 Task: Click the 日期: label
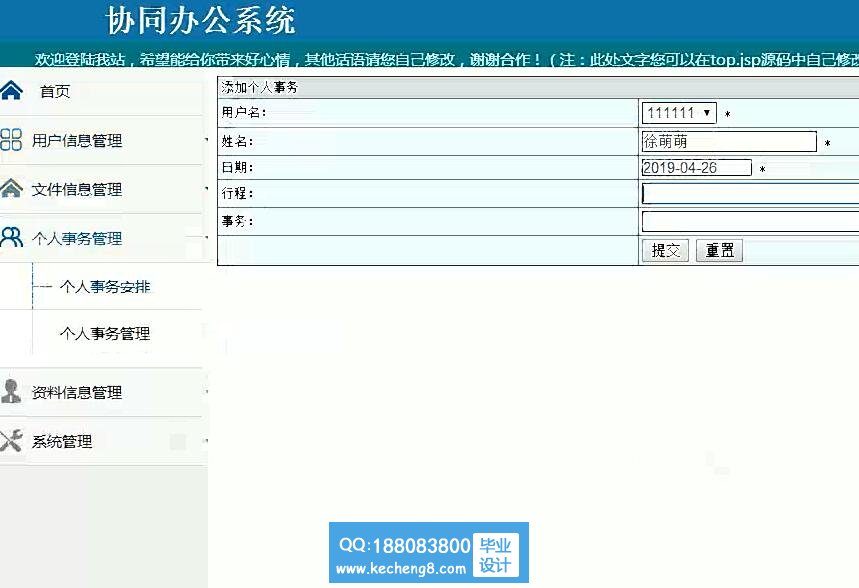(x=237, y=167)
